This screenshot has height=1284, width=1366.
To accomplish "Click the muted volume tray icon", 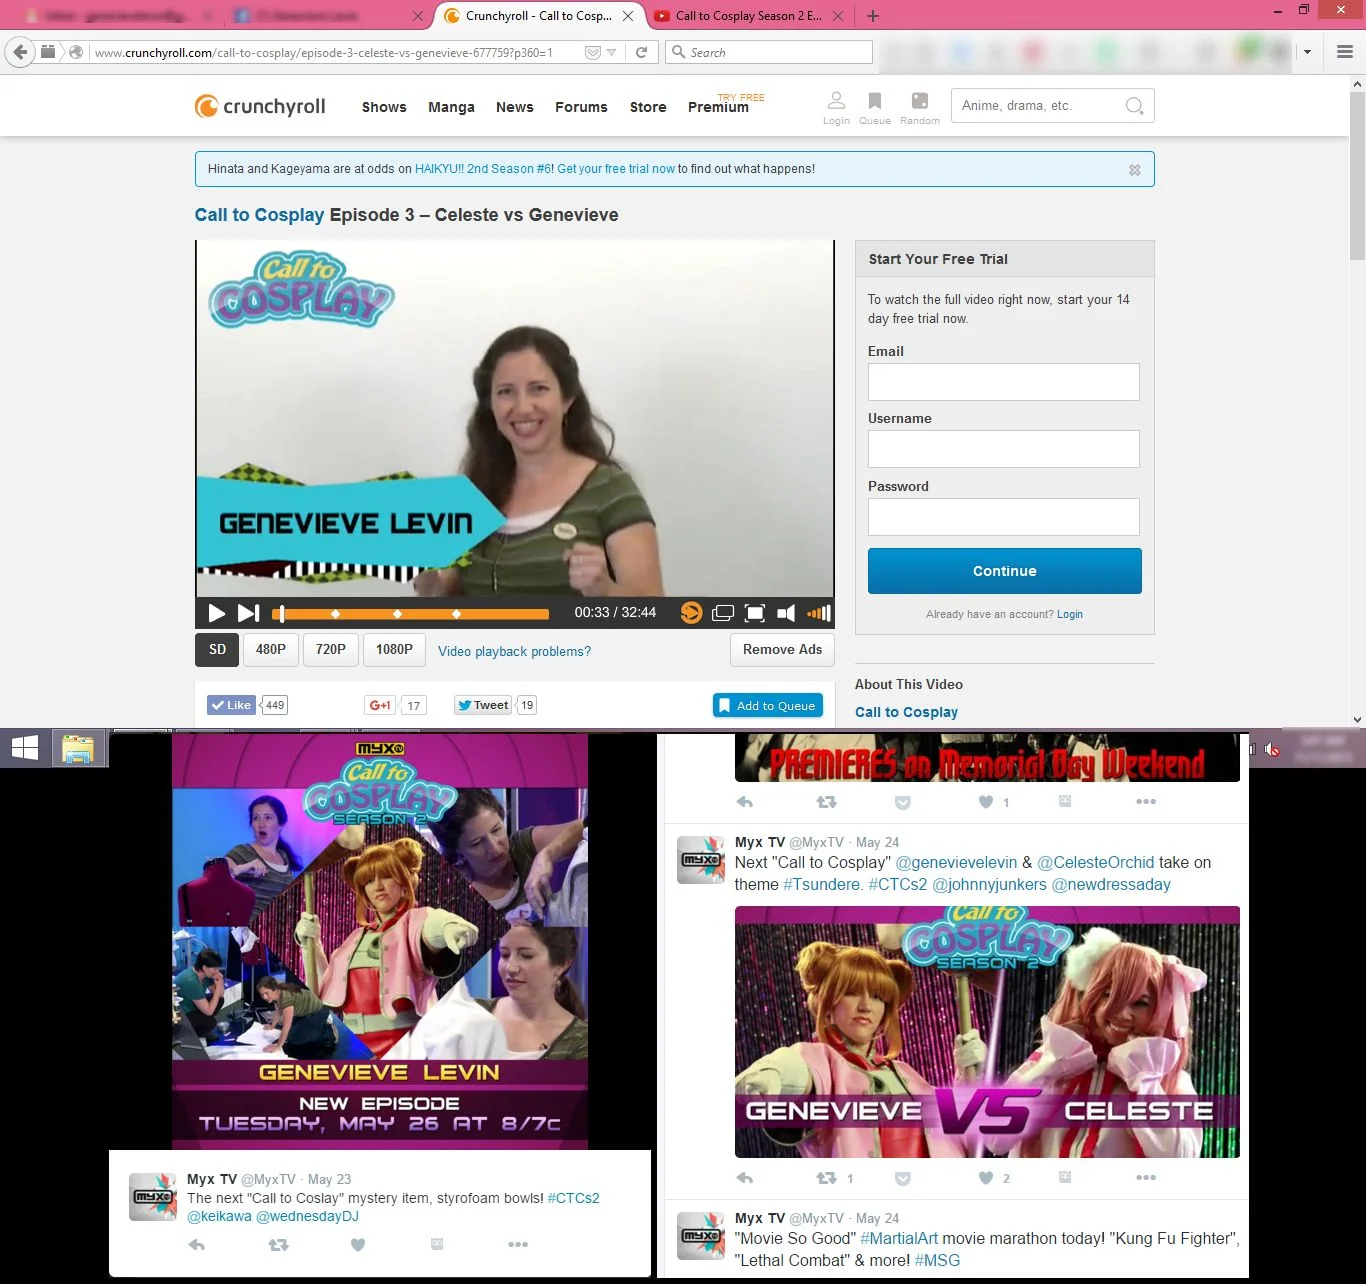I will pos(1271,749).
